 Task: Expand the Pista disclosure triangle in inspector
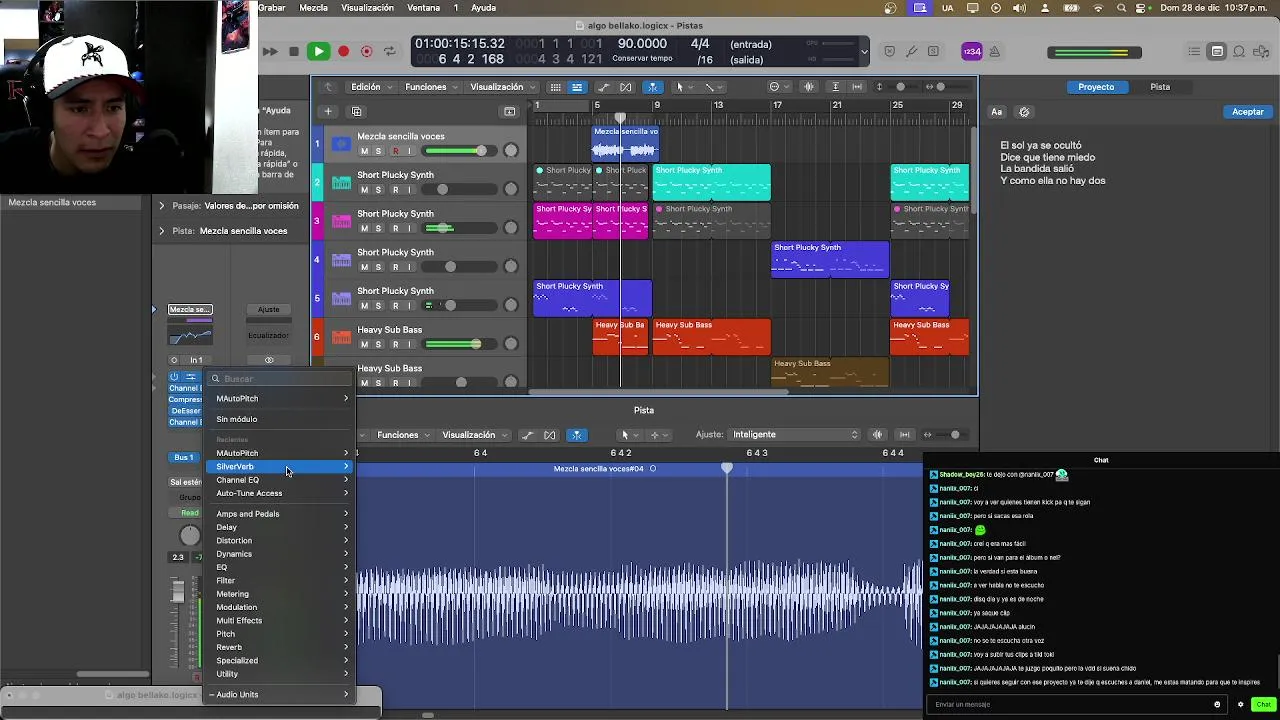[x=161, y=231]
